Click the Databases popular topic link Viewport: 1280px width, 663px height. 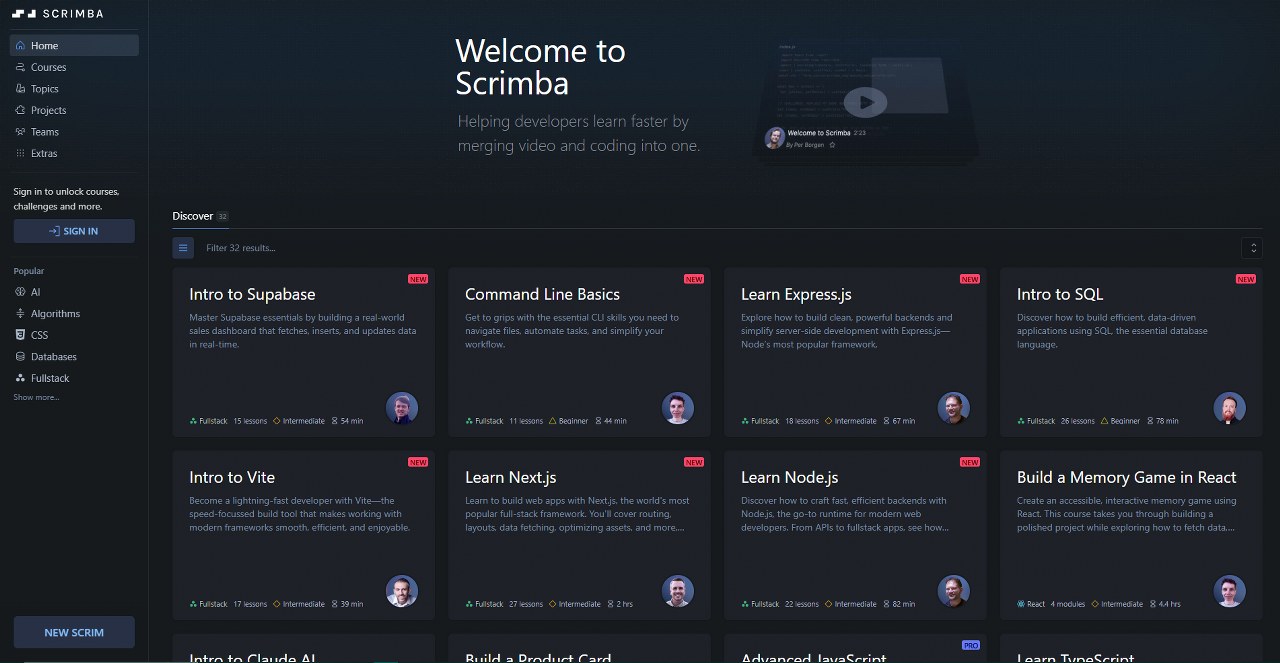(x=54, y=356)
